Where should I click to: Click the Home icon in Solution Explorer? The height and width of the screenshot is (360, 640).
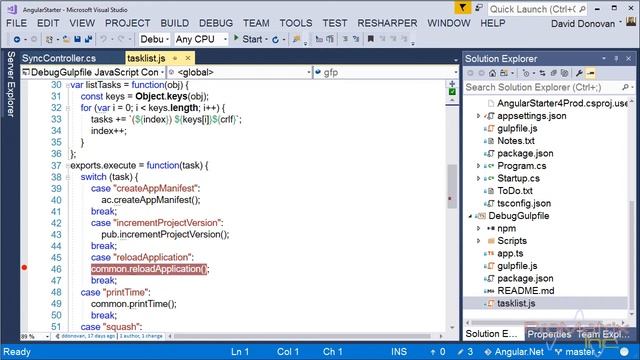point(493,73)
